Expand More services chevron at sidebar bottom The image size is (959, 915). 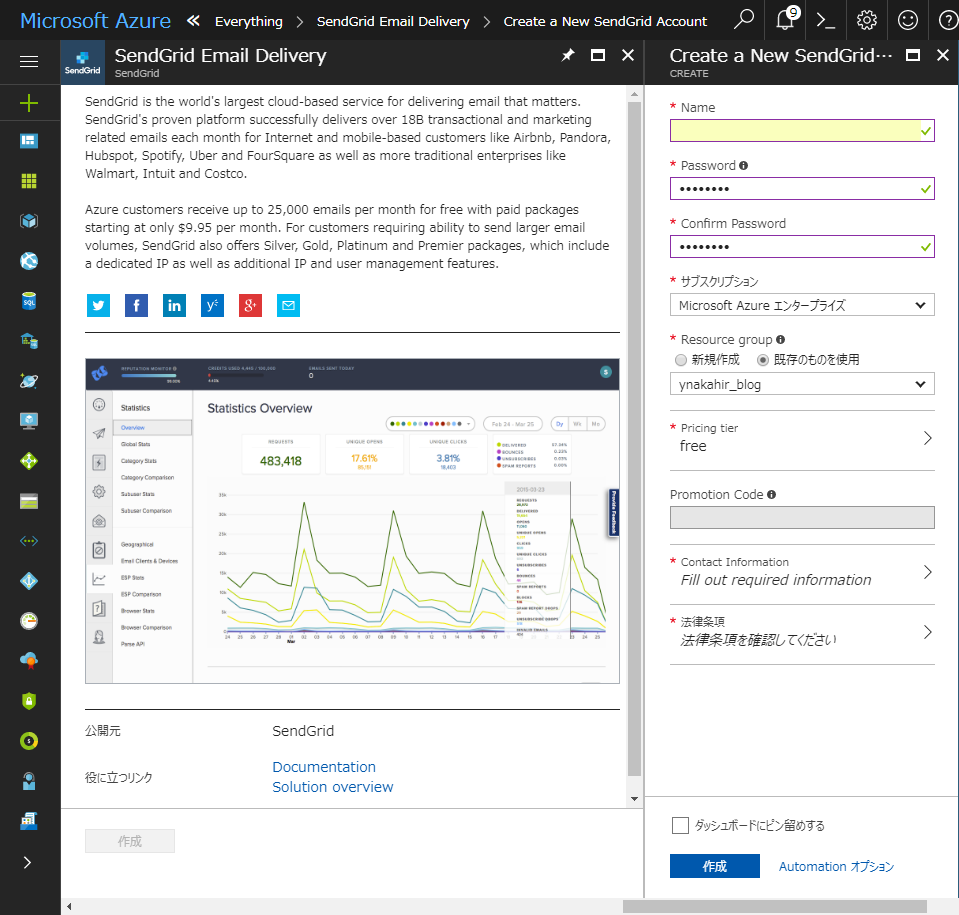[x=27, y=862]
